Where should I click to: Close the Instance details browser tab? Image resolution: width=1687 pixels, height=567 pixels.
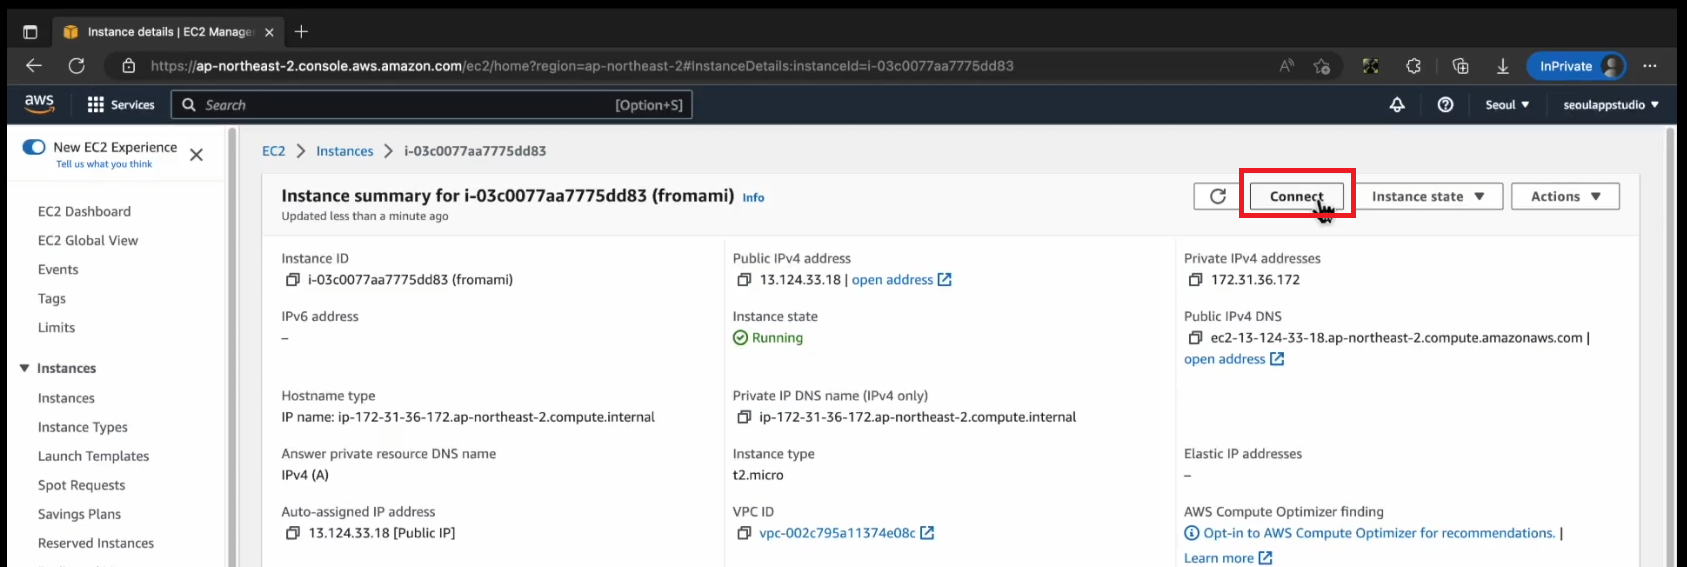269,32
